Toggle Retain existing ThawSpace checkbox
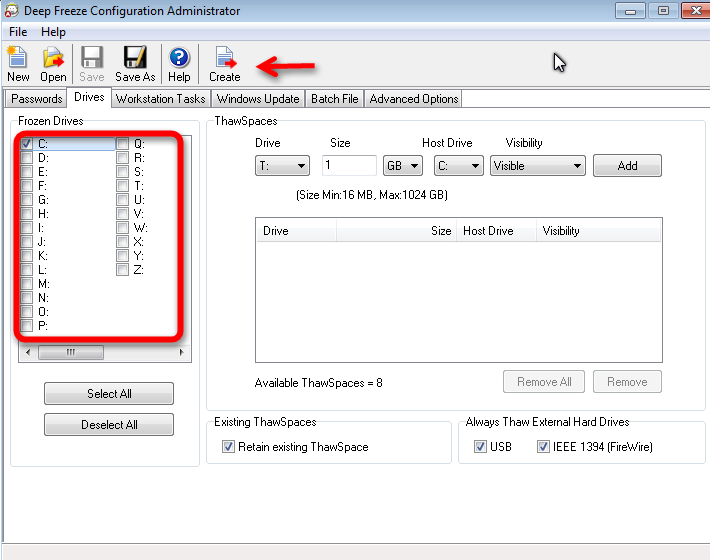Screen dimensions: 710x560 (x=228, y=447)
